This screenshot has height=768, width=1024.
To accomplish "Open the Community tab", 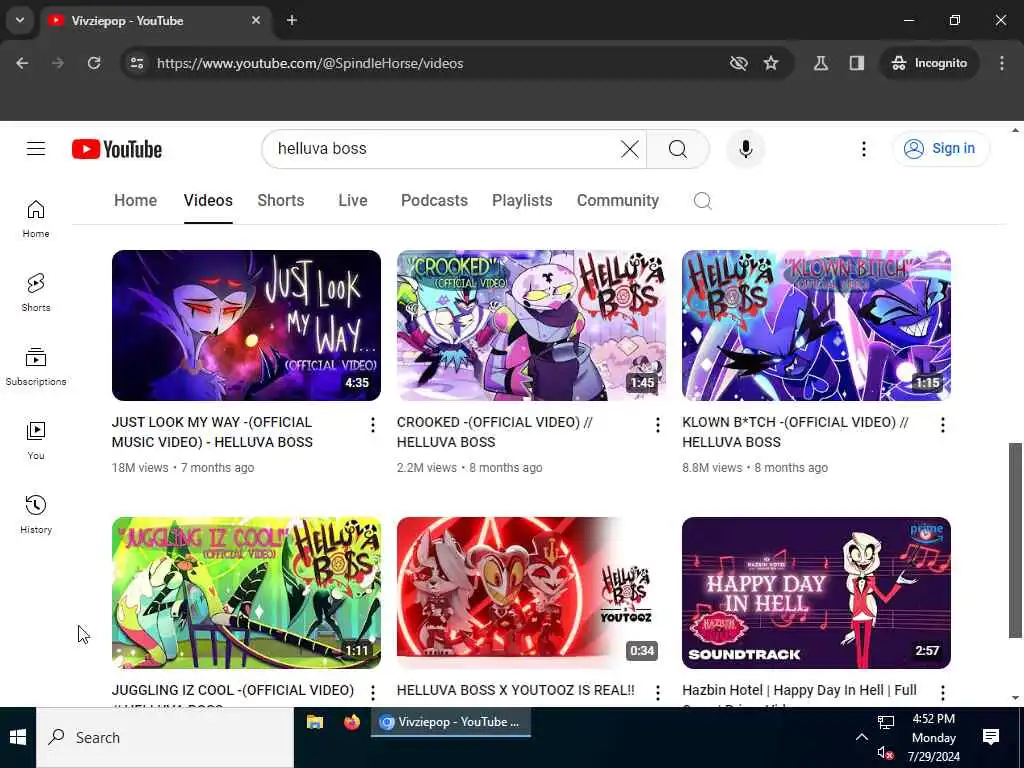I will click(x=618, y=200).
